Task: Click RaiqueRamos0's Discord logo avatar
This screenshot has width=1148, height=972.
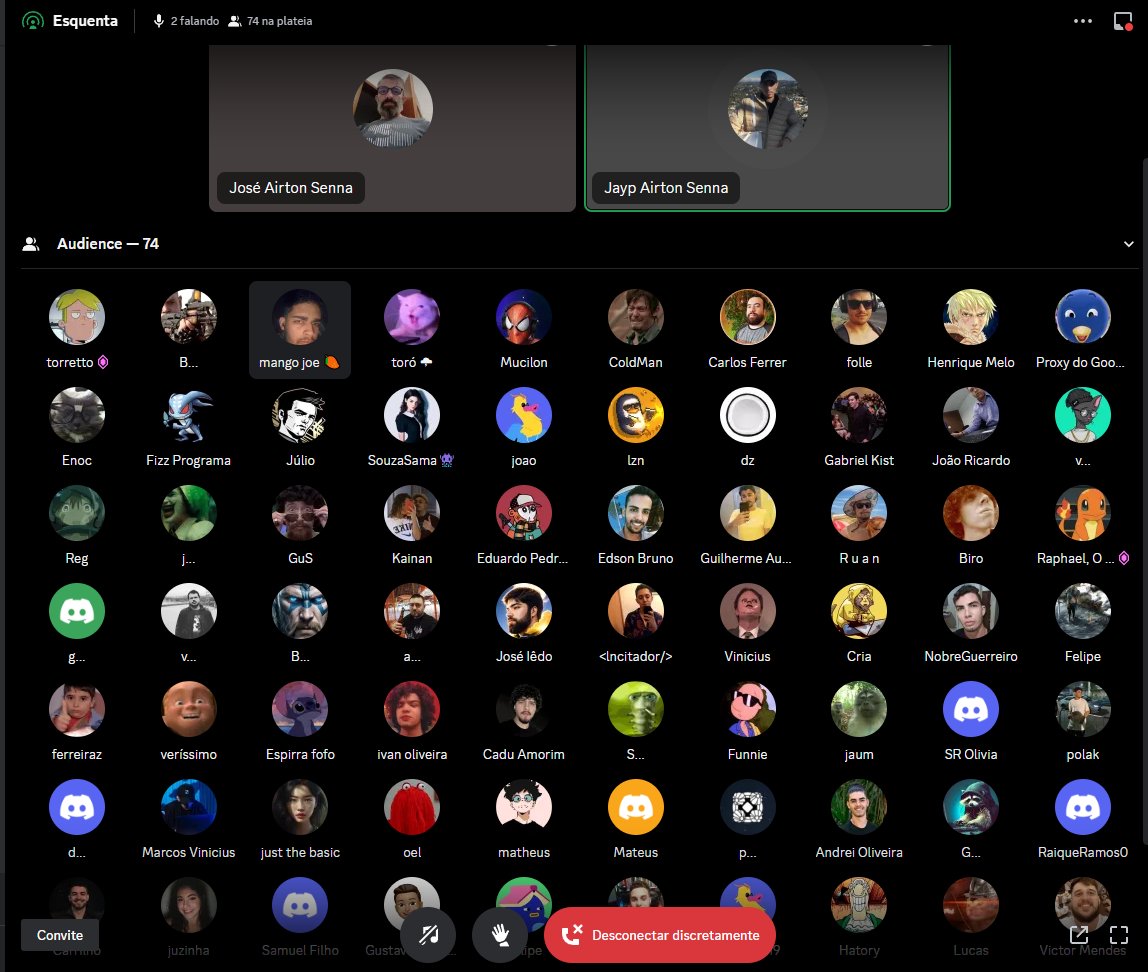Action: 1083,805
